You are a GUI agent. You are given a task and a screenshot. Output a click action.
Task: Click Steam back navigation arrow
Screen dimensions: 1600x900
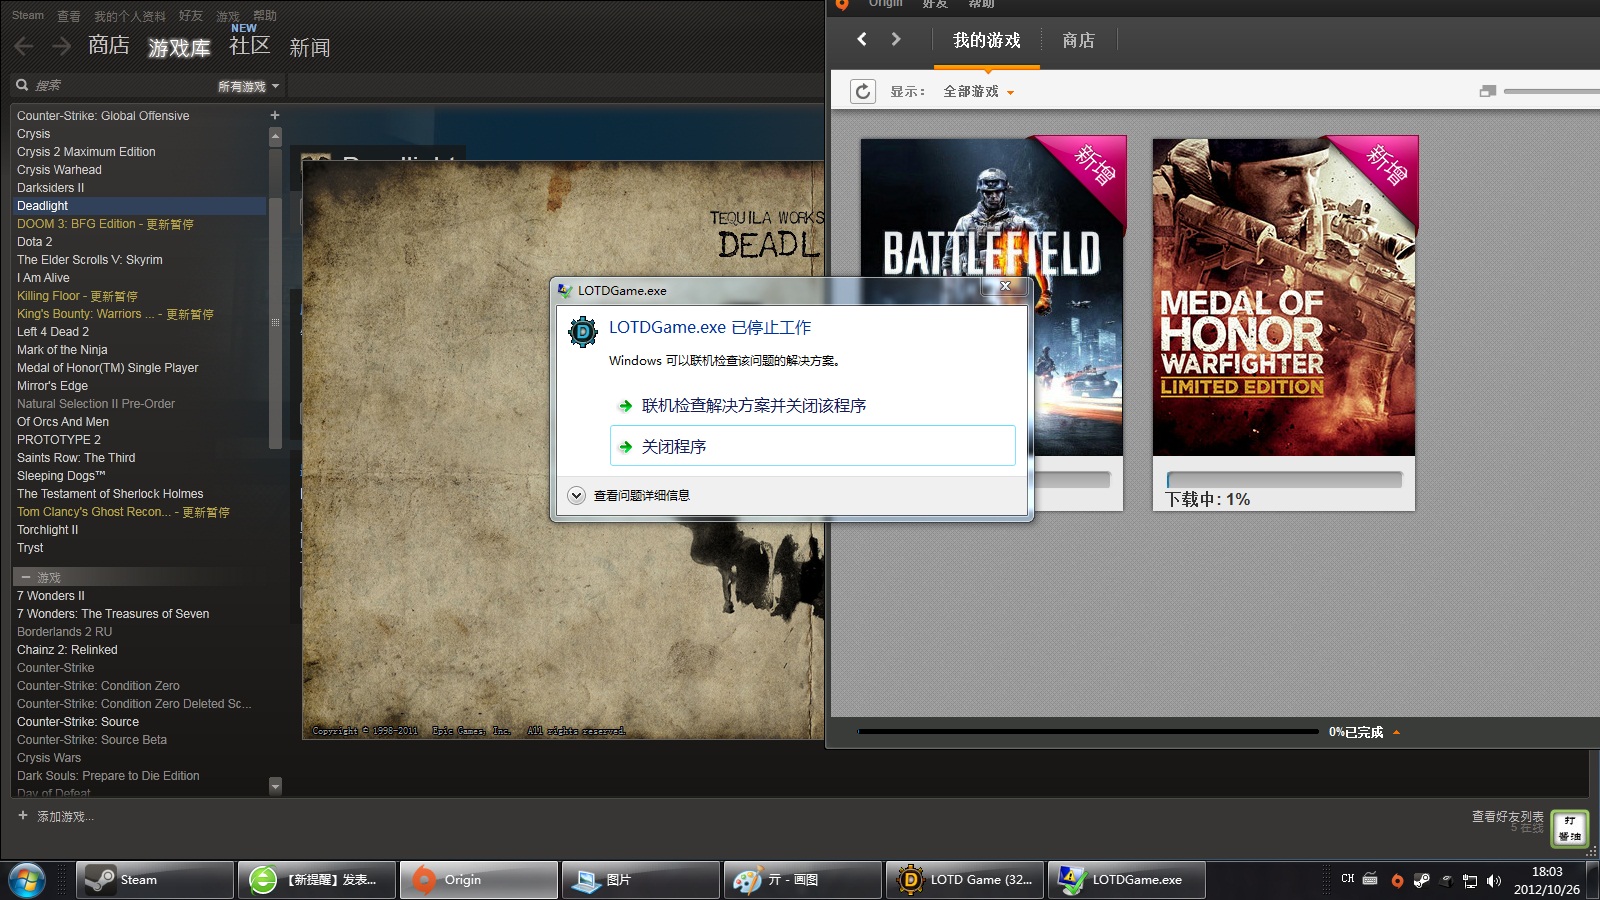click(24, 46)
